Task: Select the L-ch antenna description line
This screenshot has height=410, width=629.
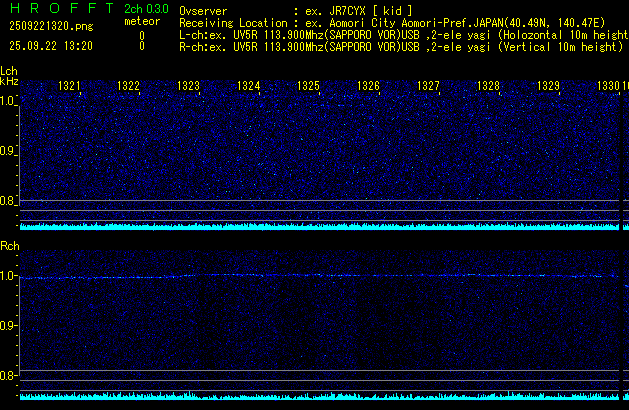Action: click(400, 34)
